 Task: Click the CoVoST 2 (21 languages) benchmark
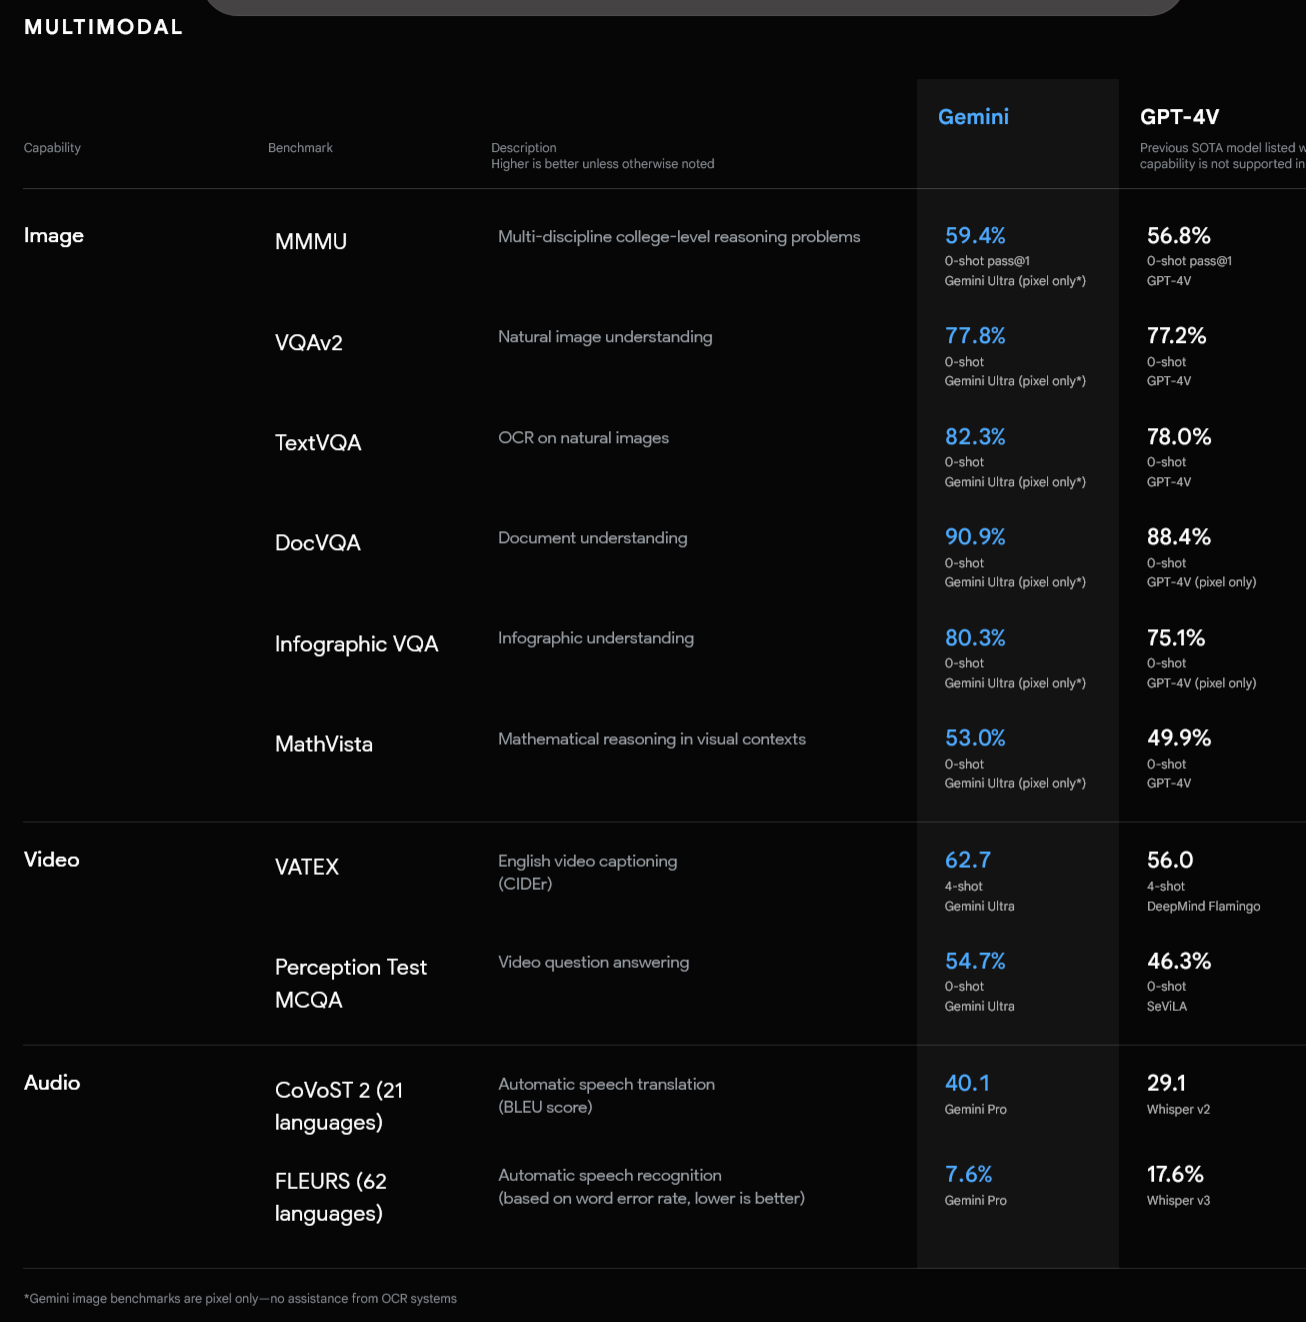click(x=339, y=1107)
